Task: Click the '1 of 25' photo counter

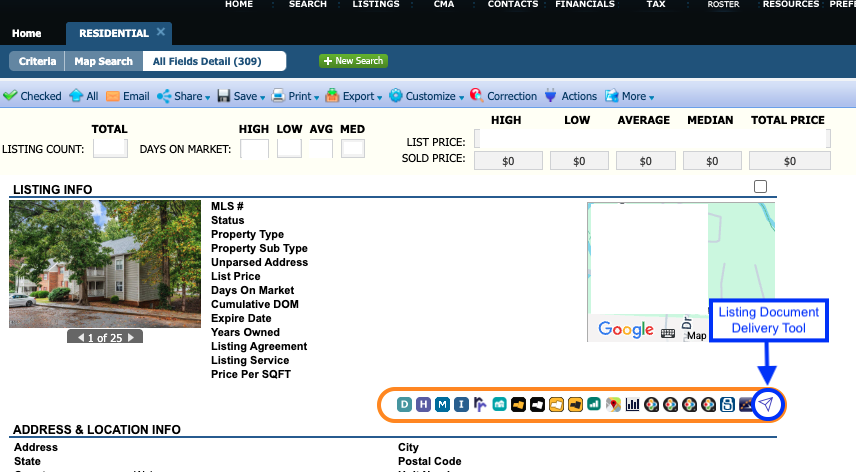Action: tap(105, 338)
